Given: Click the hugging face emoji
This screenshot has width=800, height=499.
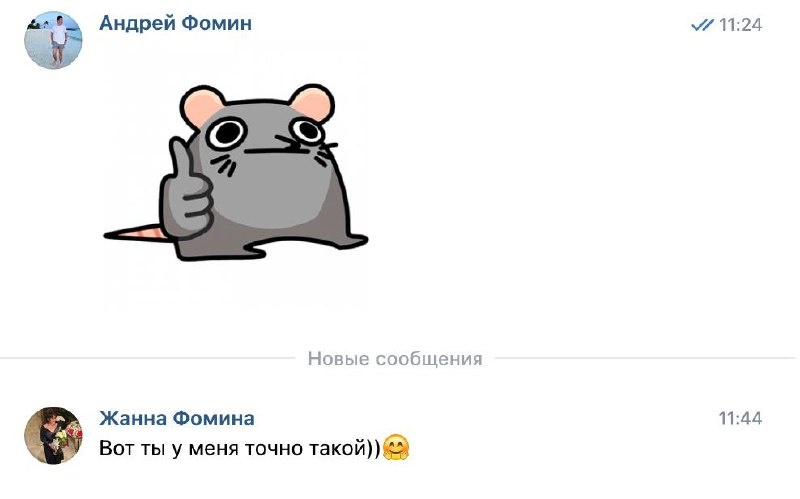Looking at the screenshot, I should [x=396, y=447].
